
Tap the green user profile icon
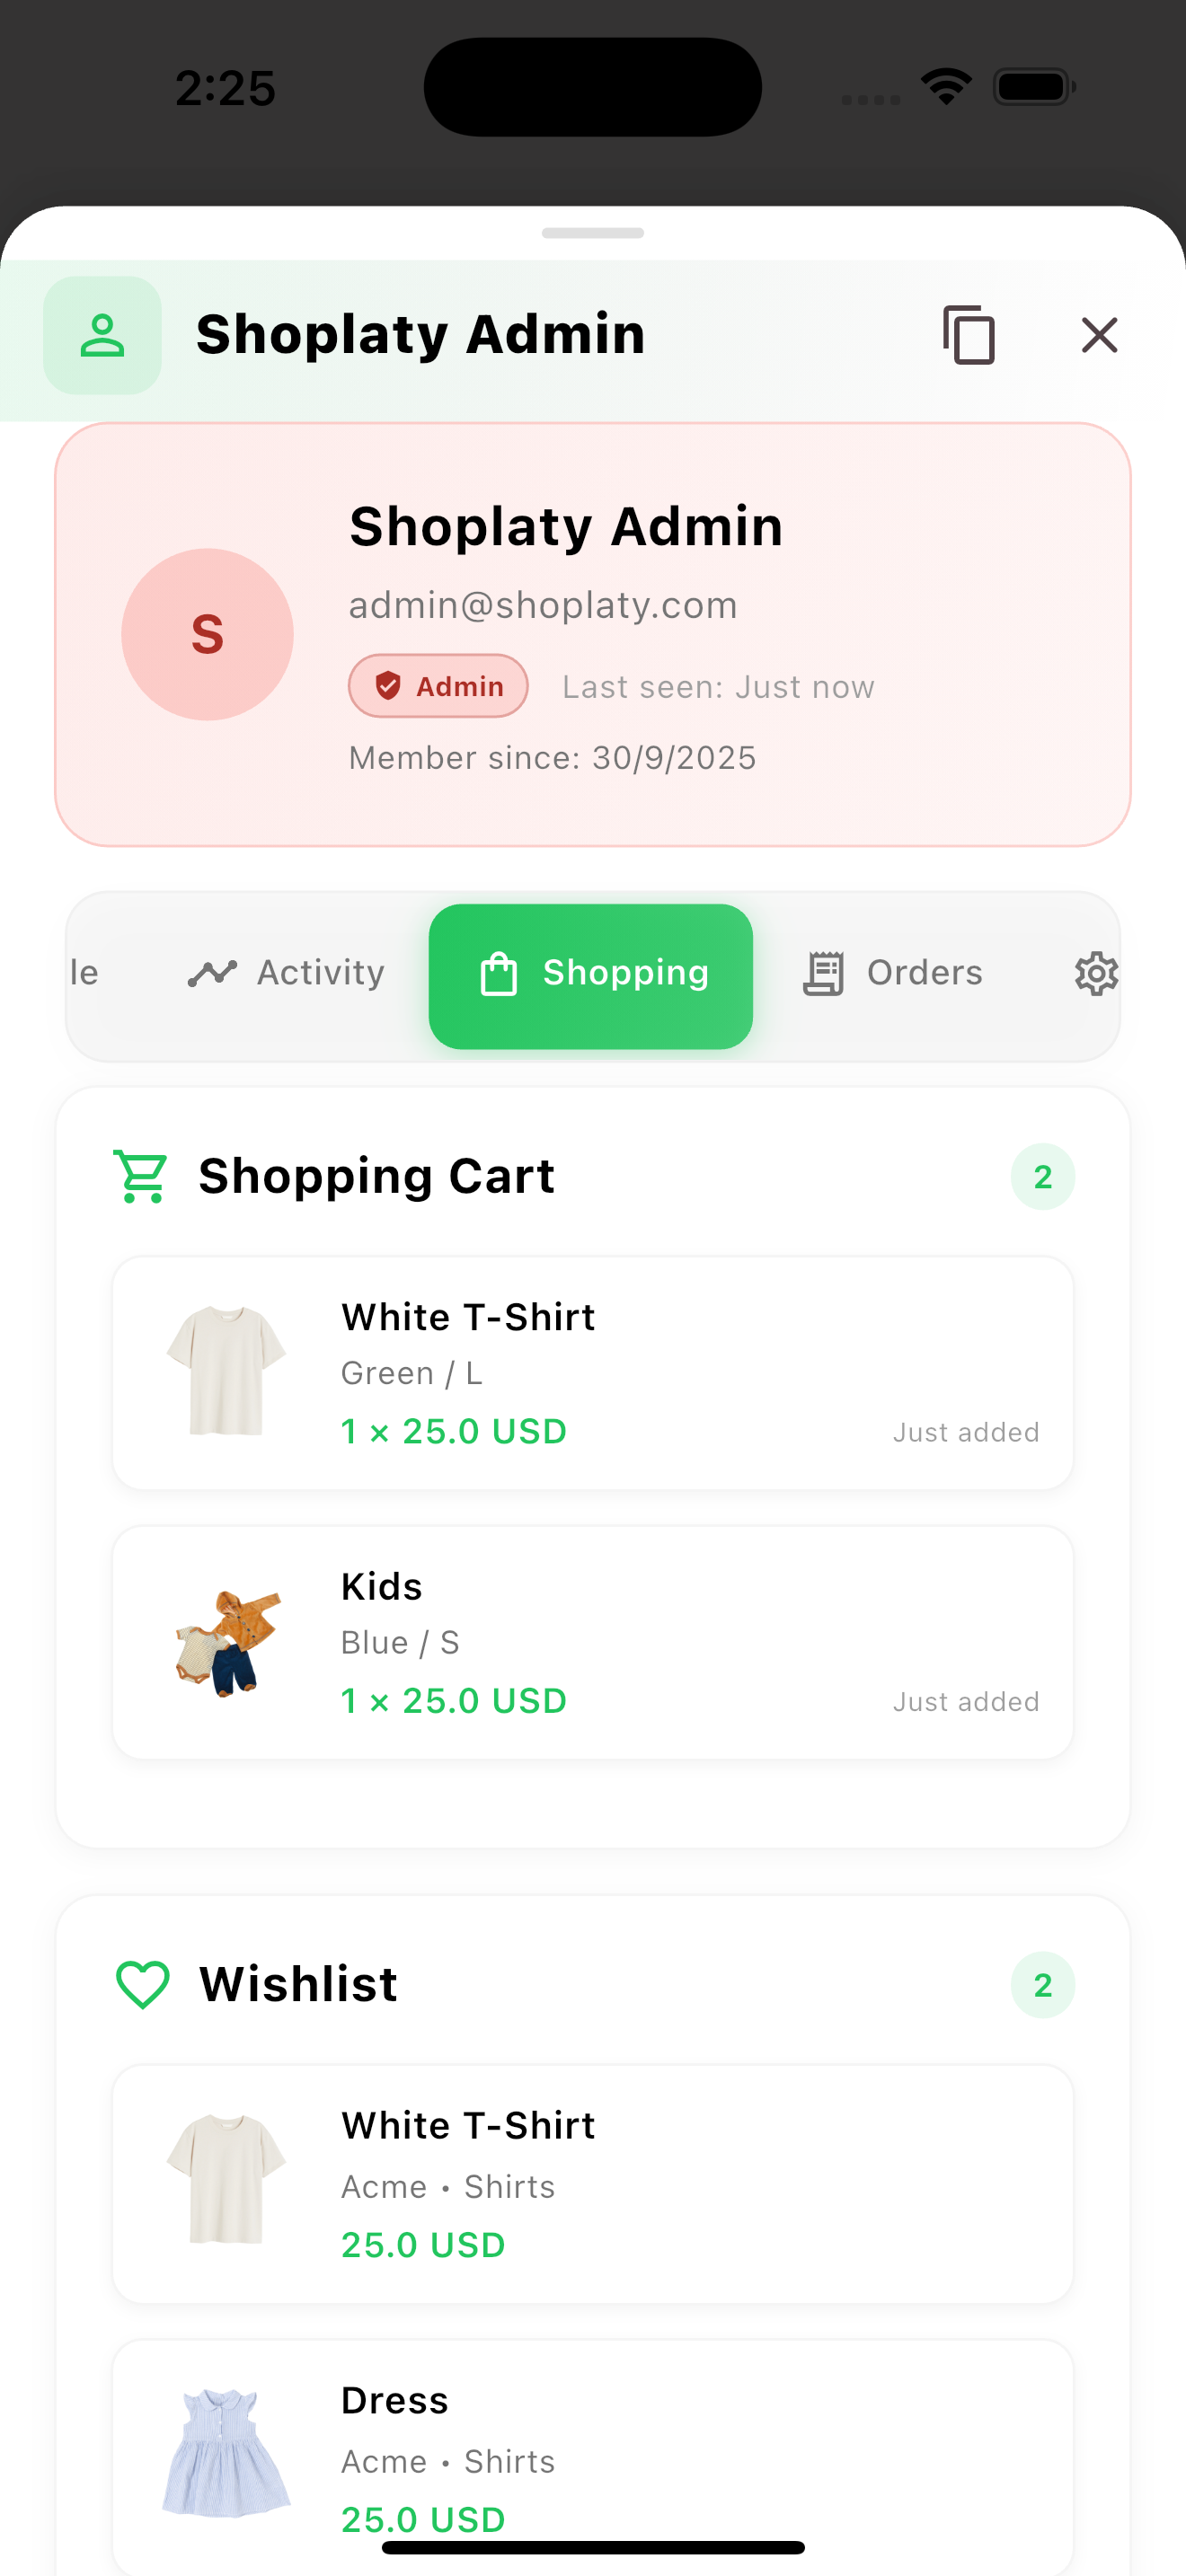click(102, 335)
